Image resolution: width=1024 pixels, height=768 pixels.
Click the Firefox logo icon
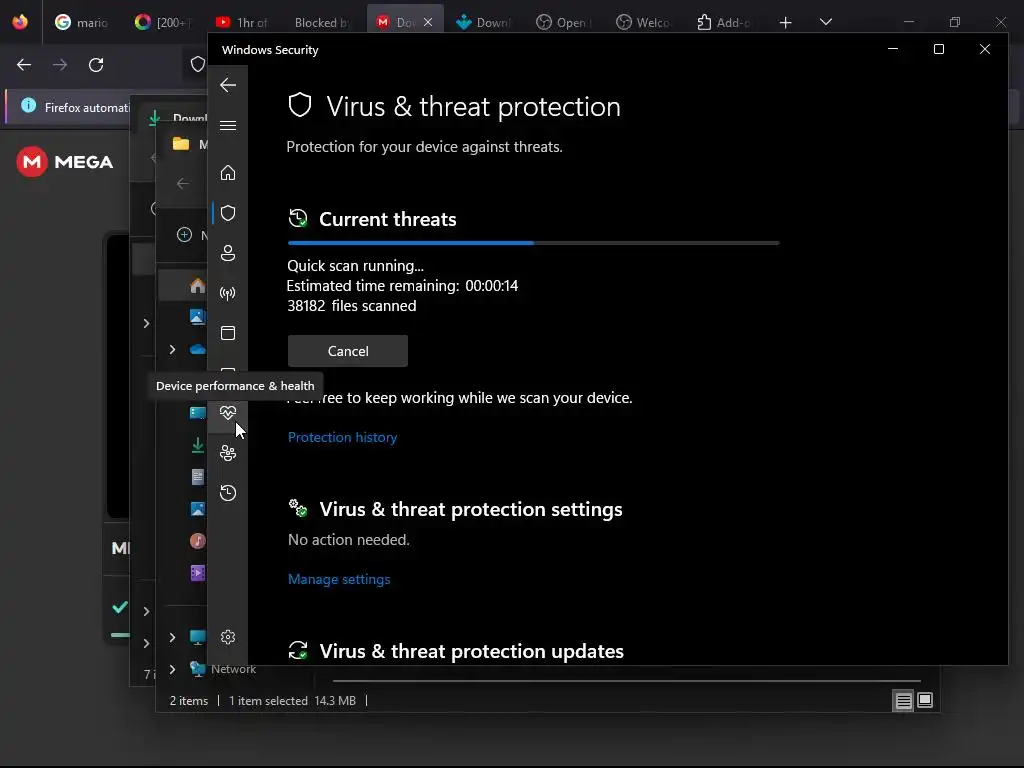(x=20, y=22)
